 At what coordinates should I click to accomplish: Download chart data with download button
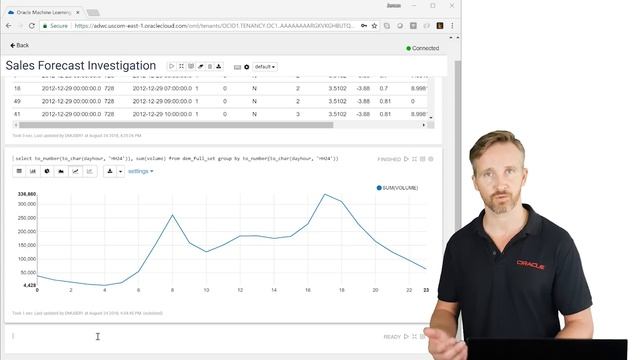[x=110, y=171]
